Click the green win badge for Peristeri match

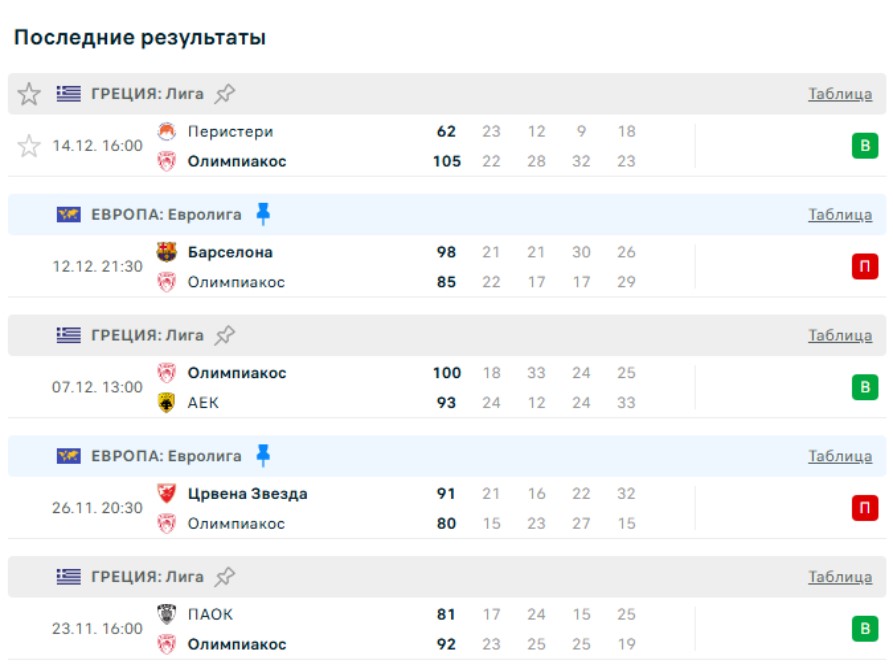tap(865, 146)
